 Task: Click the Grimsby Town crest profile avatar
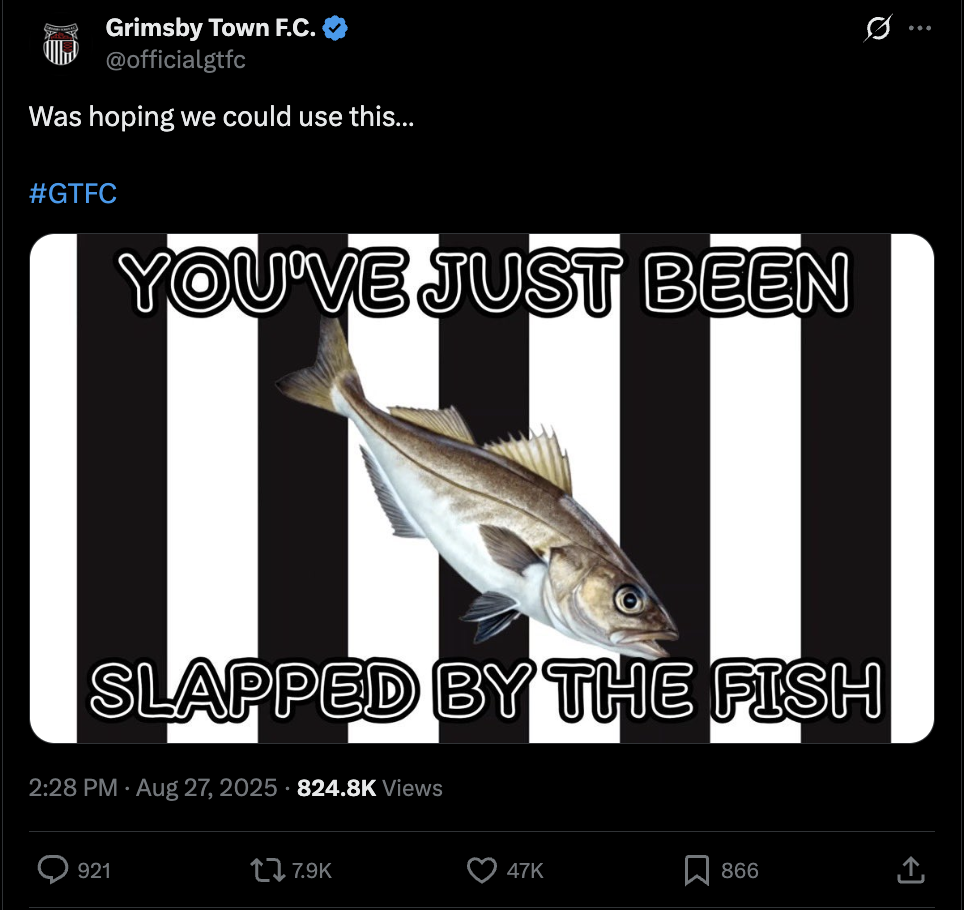click(x=61, y=45)
